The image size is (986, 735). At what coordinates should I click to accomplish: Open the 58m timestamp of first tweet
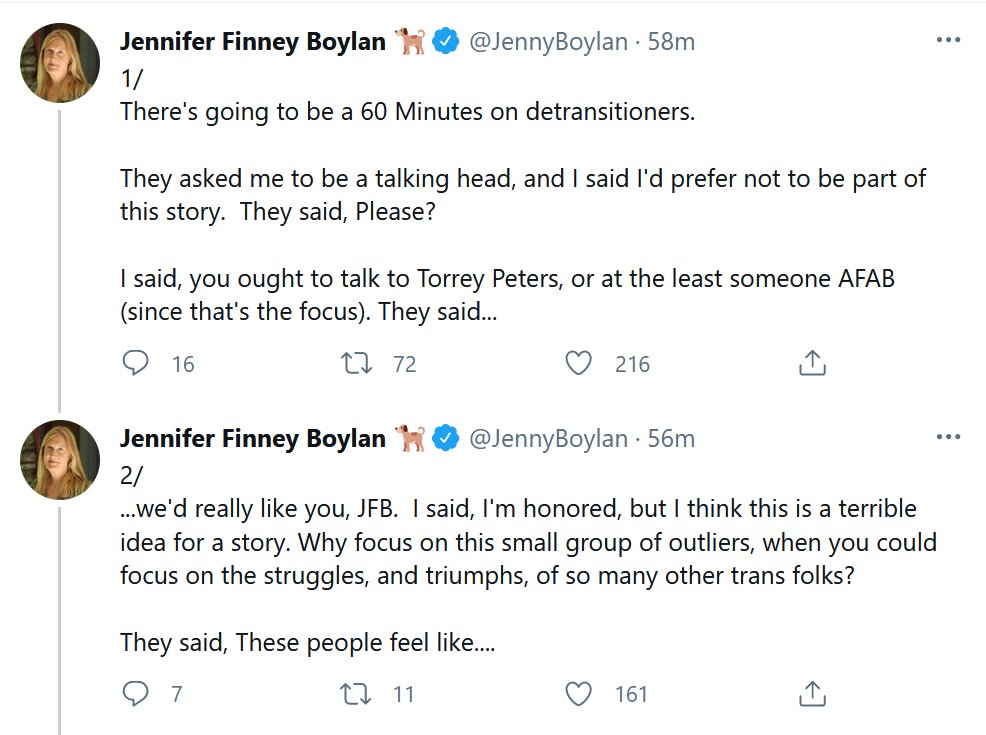[x=670, y=42]
